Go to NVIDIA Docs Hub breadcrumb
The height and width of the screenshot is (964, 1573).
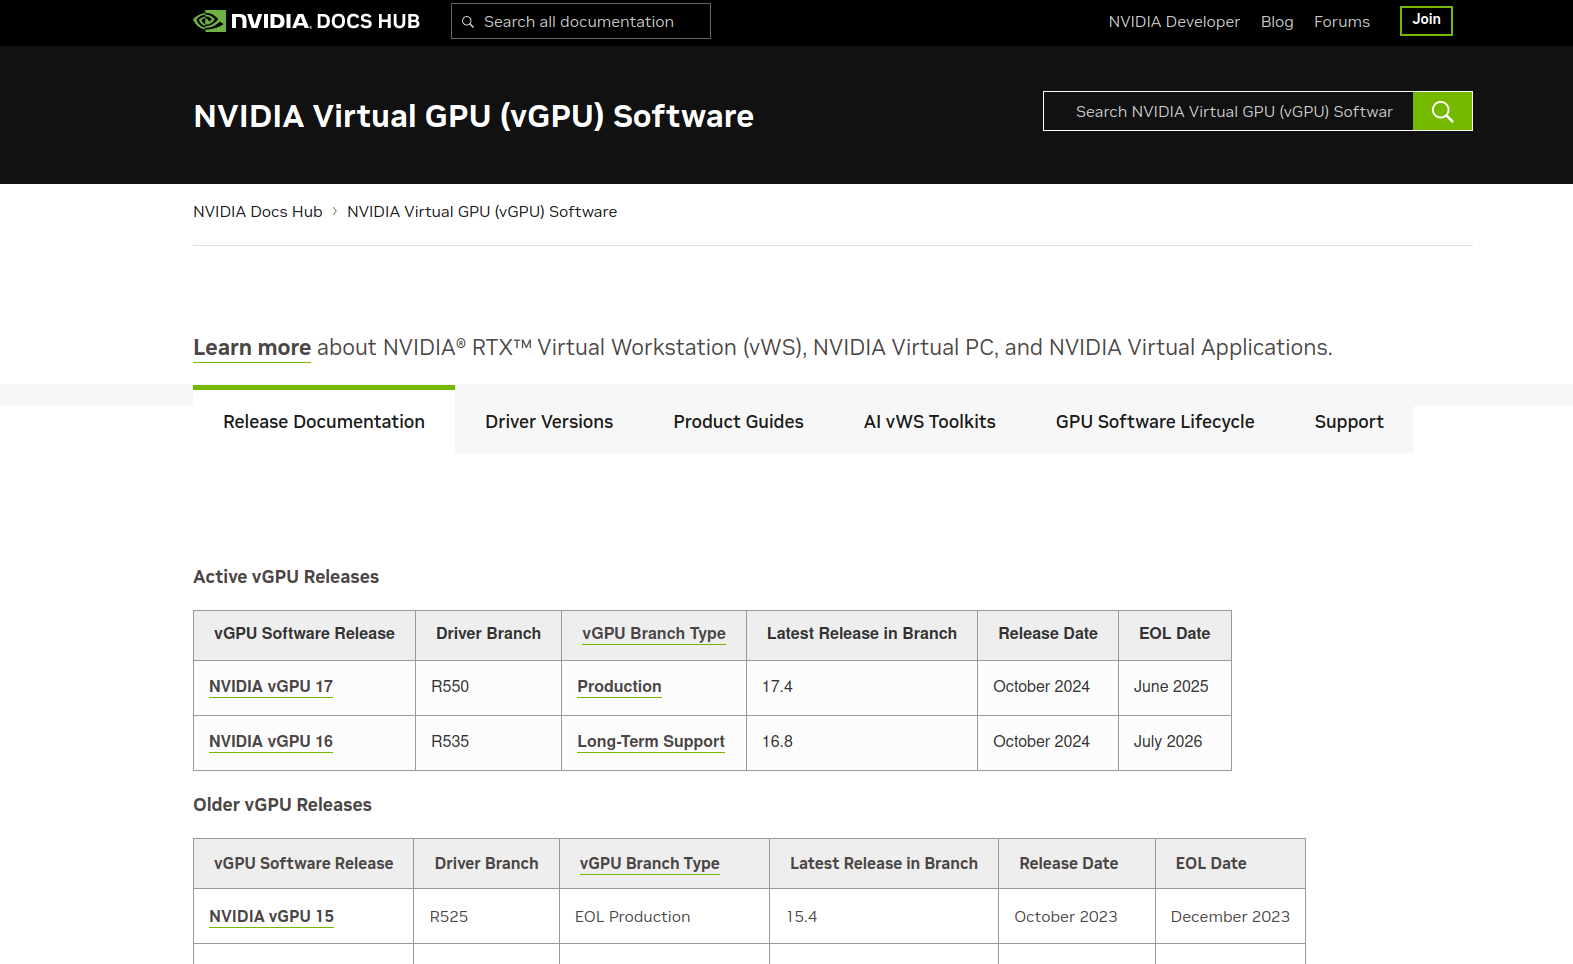tap(258, 212)
